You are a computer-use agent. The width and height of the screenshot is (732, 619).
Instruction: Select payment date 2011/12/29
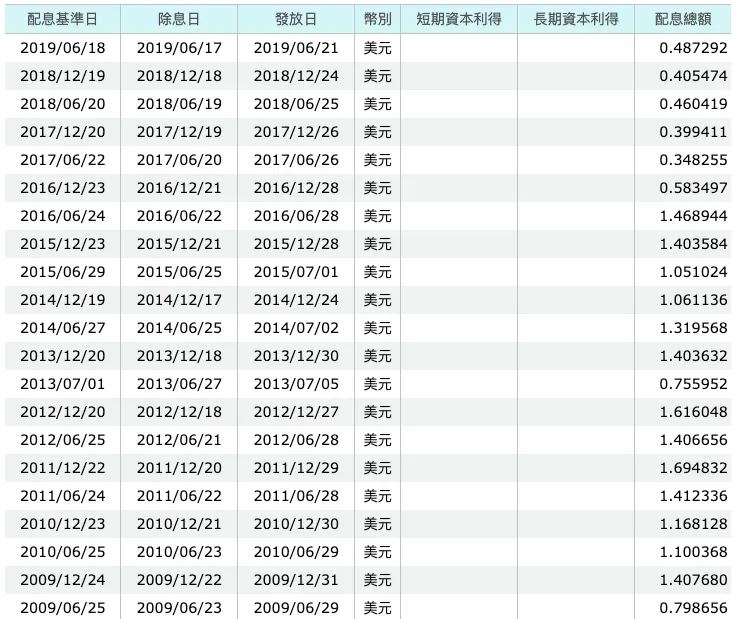tap(296, 468)
